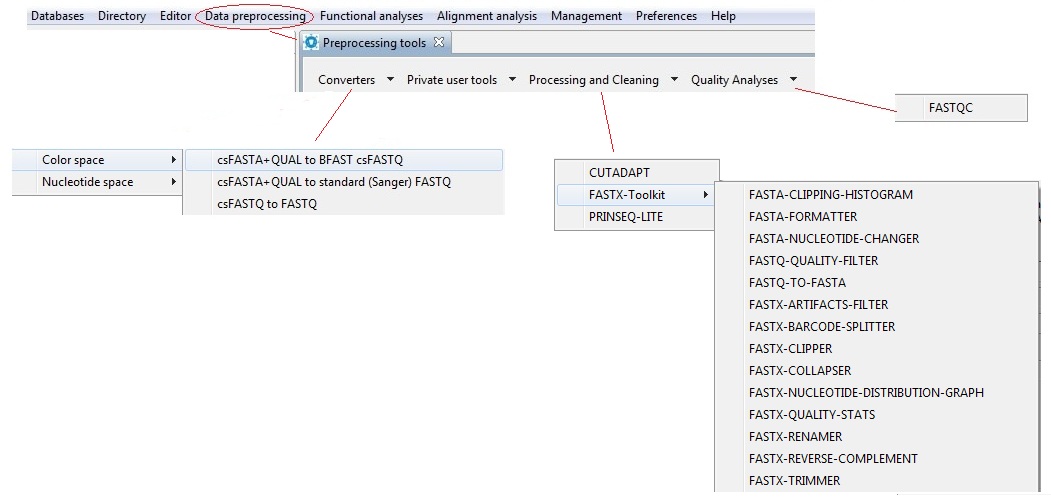
Task: Open the Data preprocessing menu
Action: [x=255, y=16]
